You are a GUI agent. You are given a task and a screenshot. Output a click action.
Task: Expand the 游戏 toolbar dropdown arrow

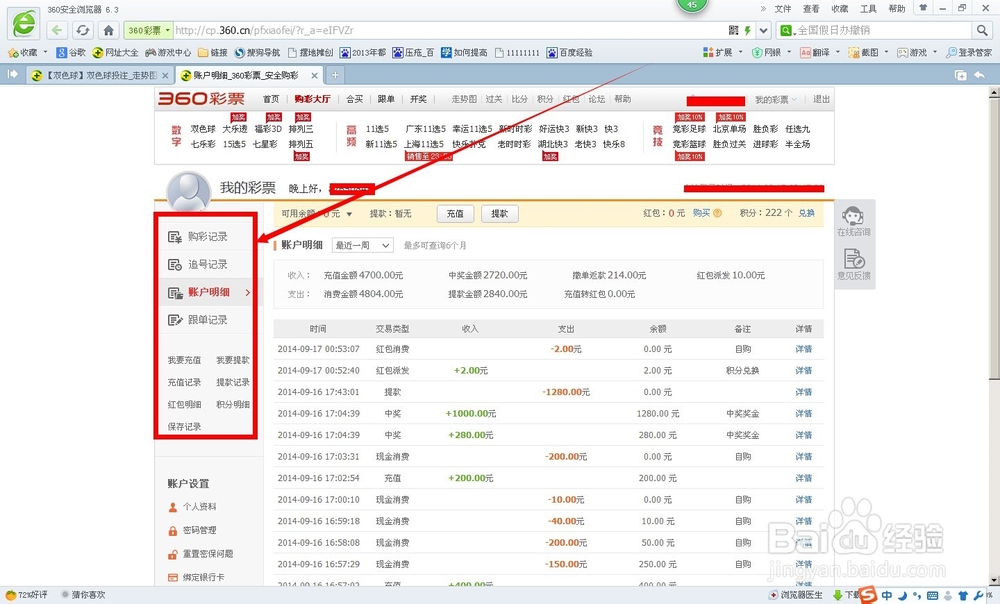(935, 52)
